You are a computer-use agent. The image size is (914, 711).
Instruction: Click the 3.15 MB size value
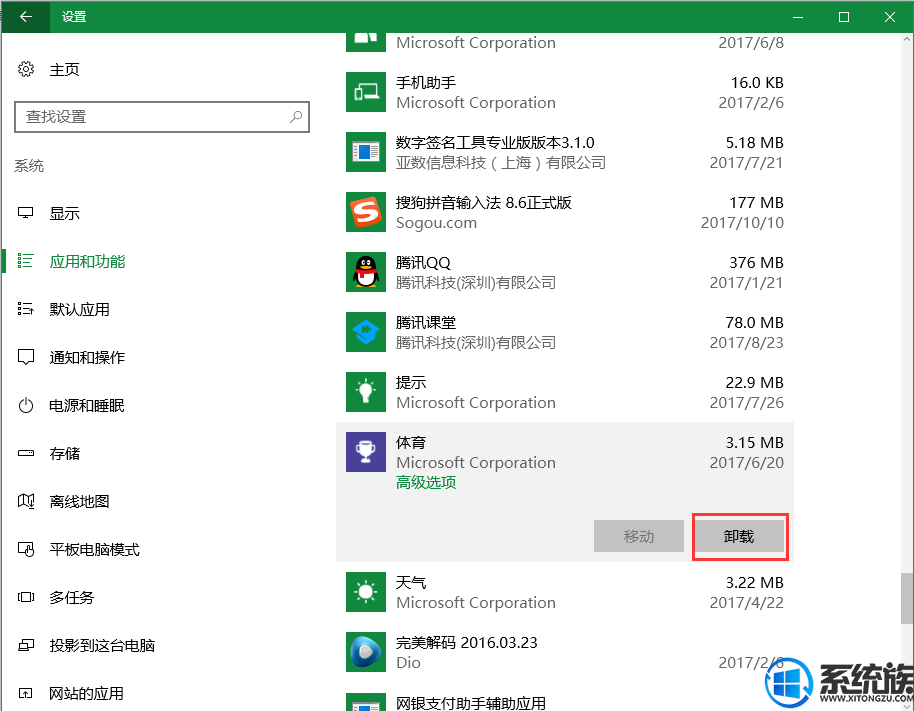click(x=754, y=443)
